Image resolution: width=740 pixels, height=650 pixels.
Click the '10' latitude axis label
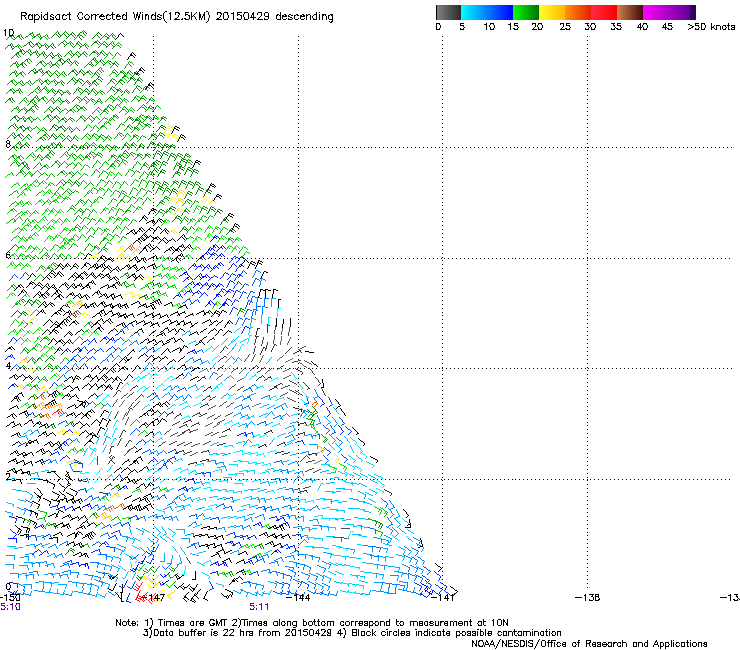point(8,33)
